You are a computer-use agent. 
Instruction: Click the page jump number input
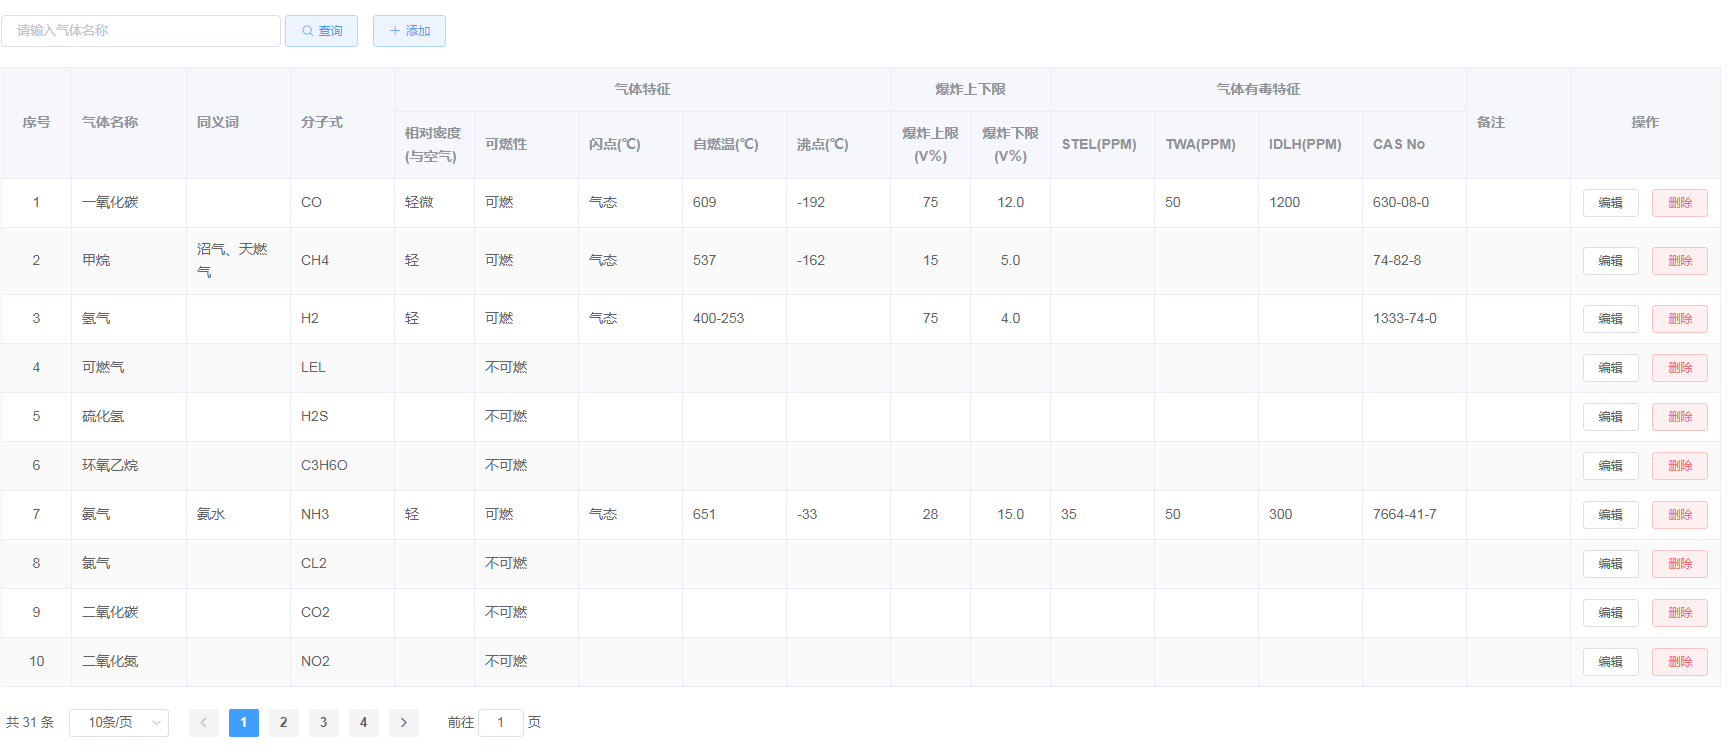point(500,722)
